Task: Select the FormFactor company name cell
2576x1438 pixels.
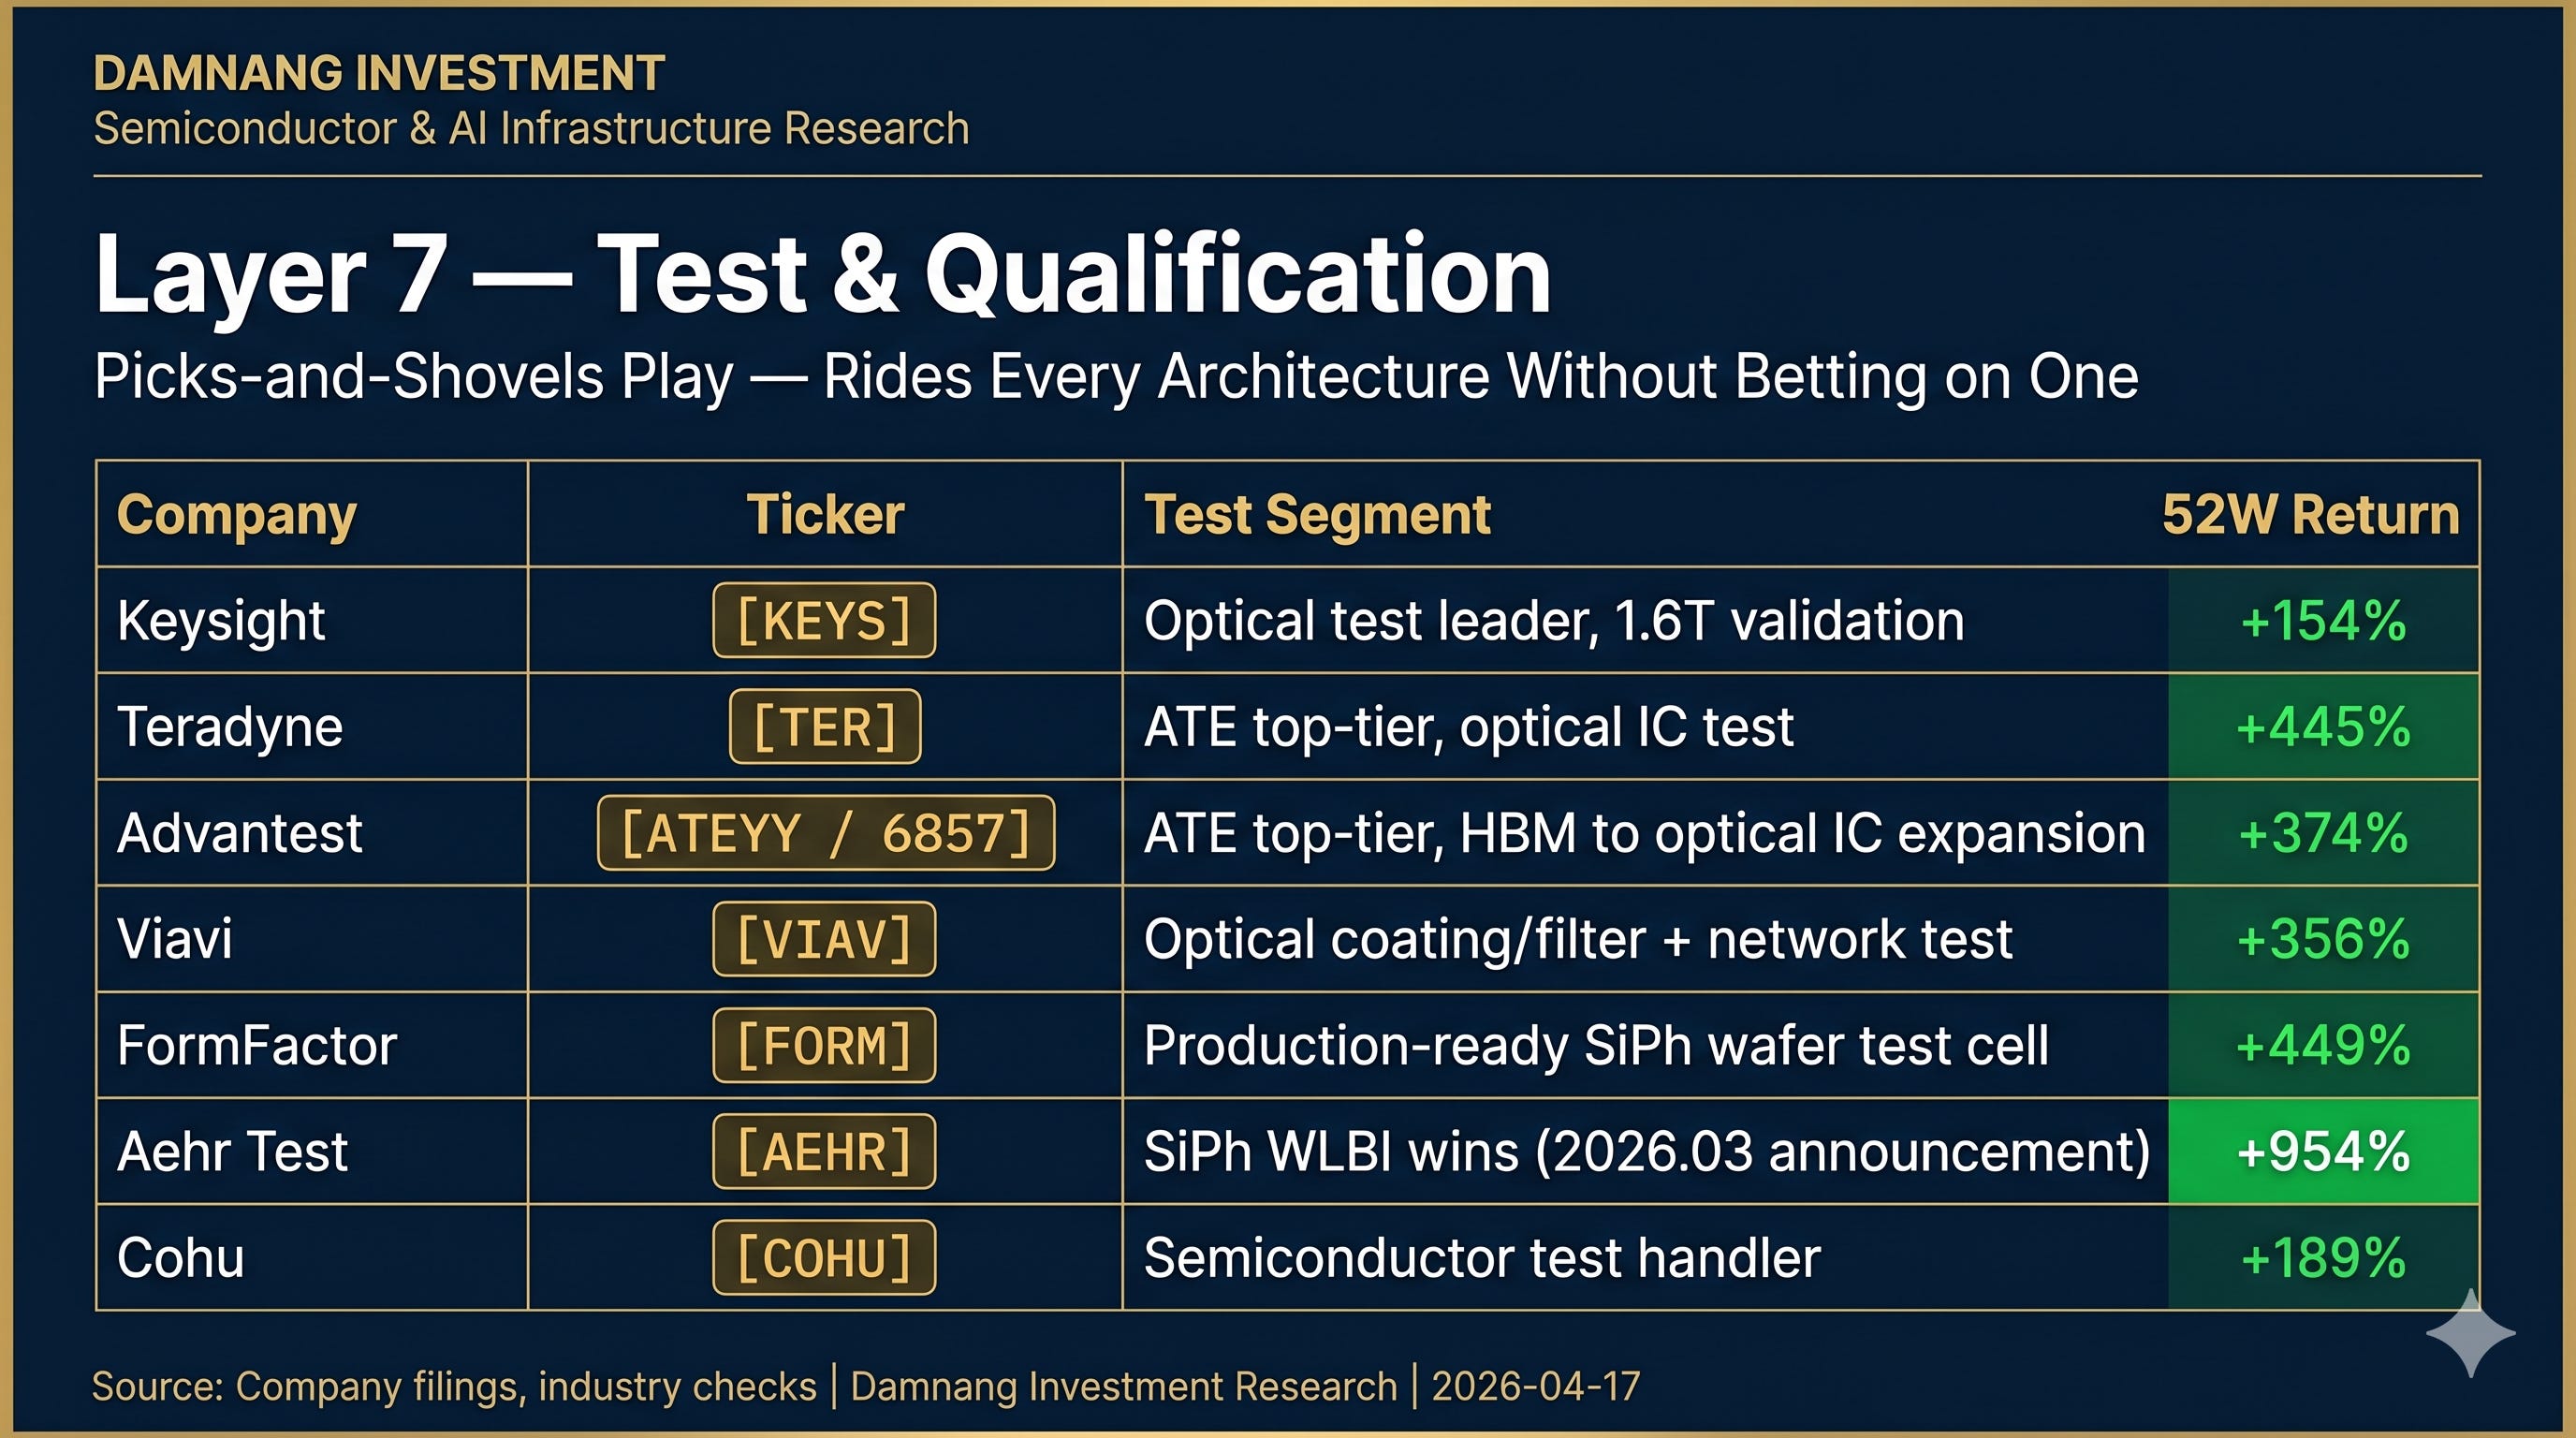Action: click(312, 1045)
